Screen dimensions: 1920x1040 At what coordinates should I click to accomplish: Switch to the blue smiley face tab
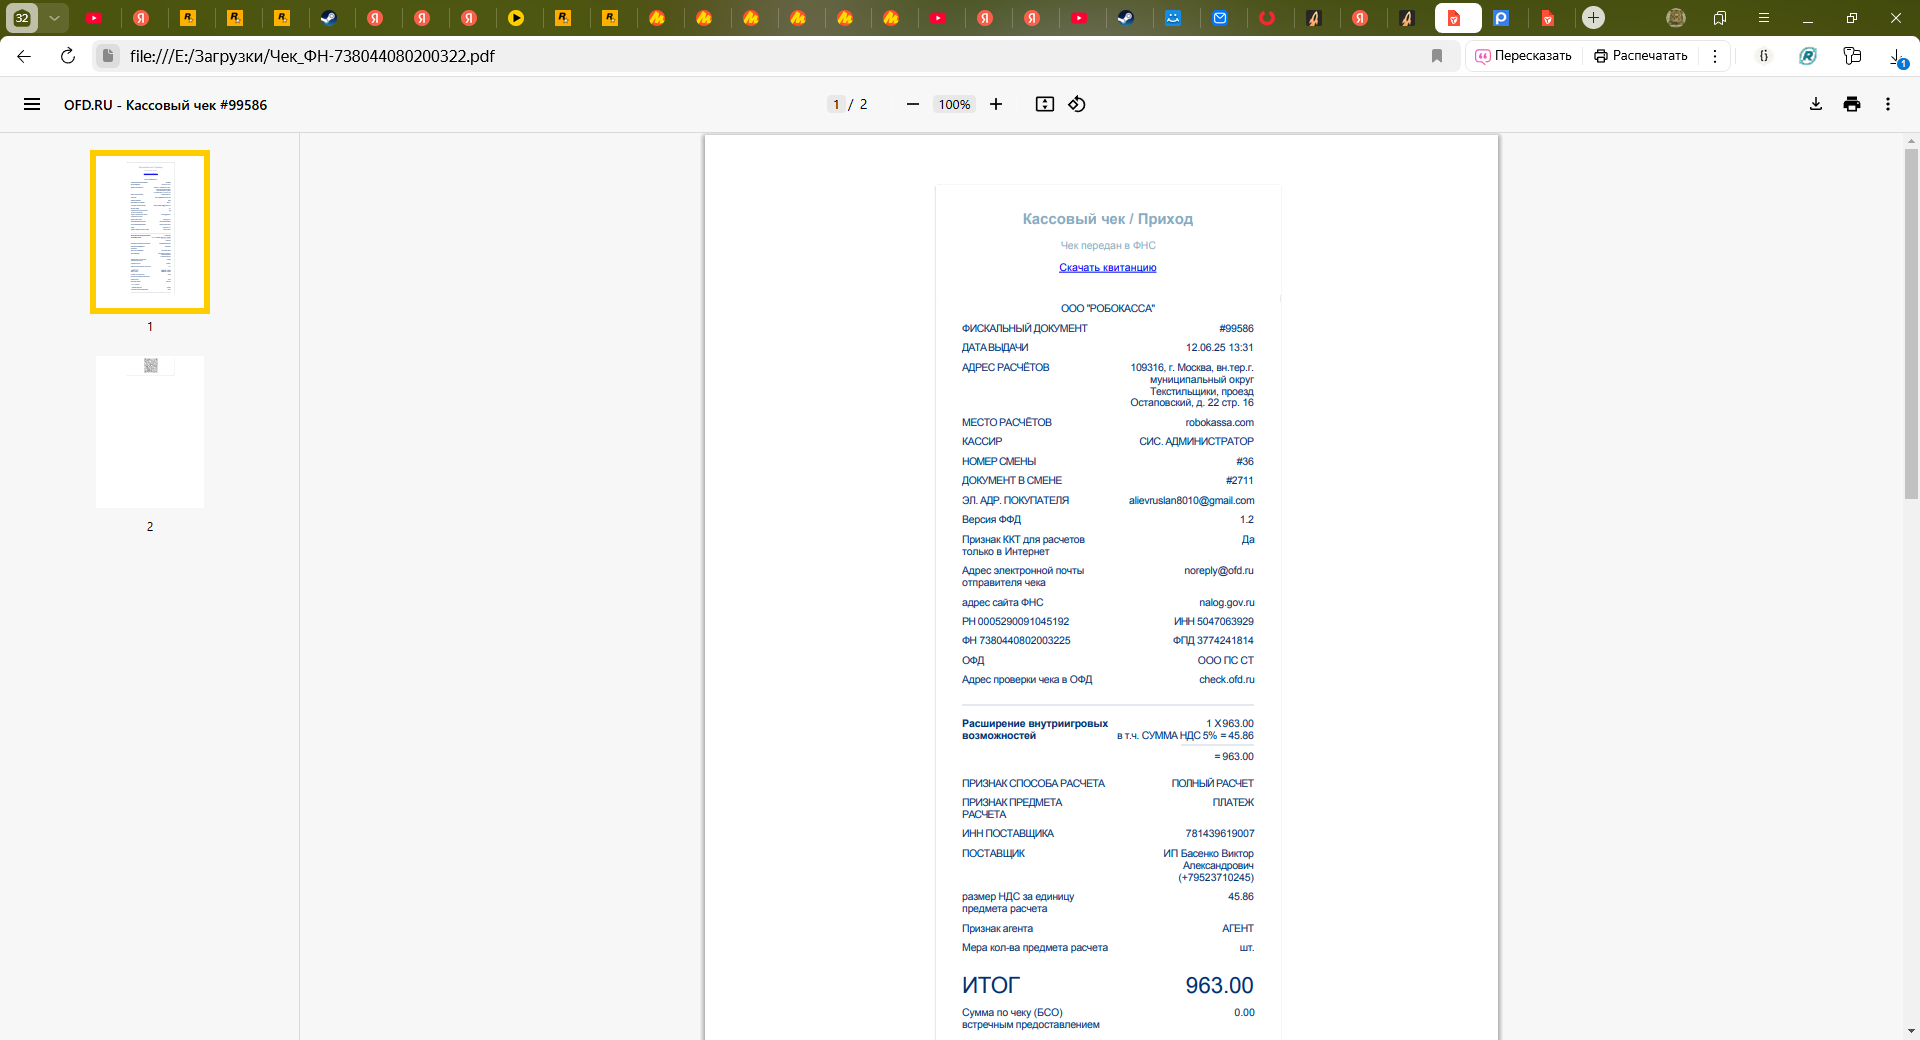[1173, 18]
